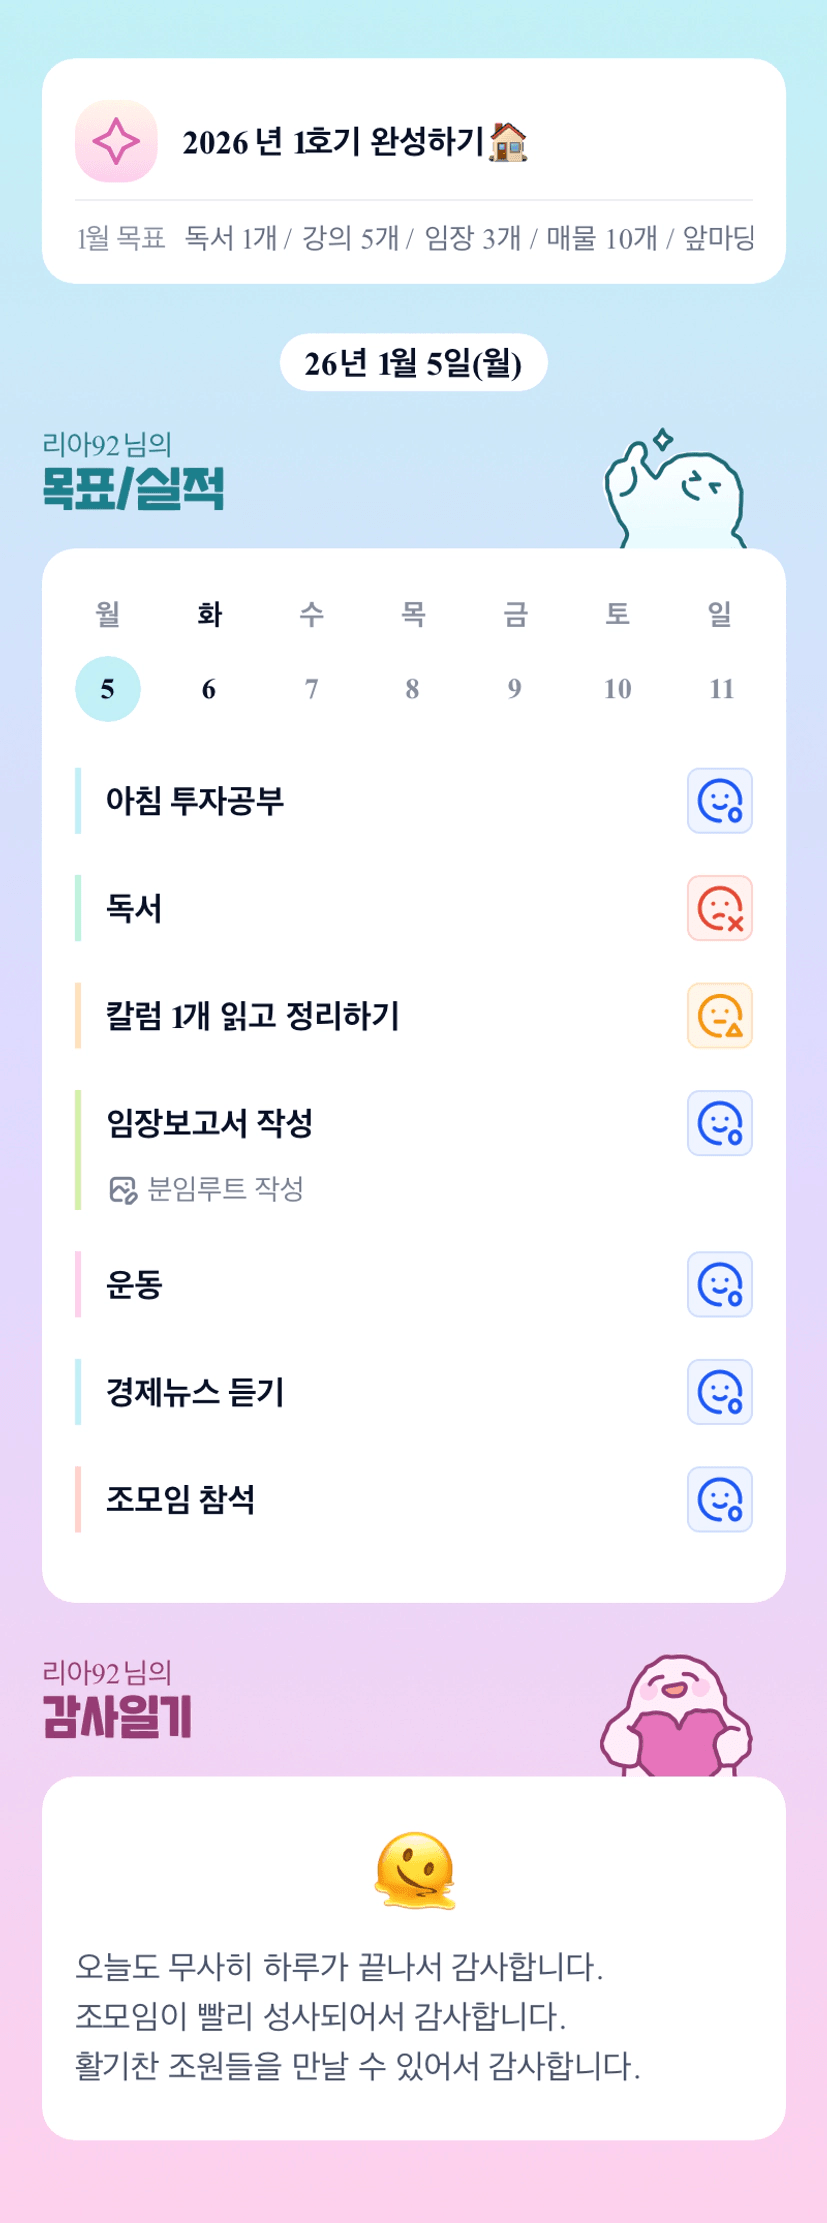Select Saturday the 10th in the calendar
Screen dimensions: 827x2223
click(617, 689)
